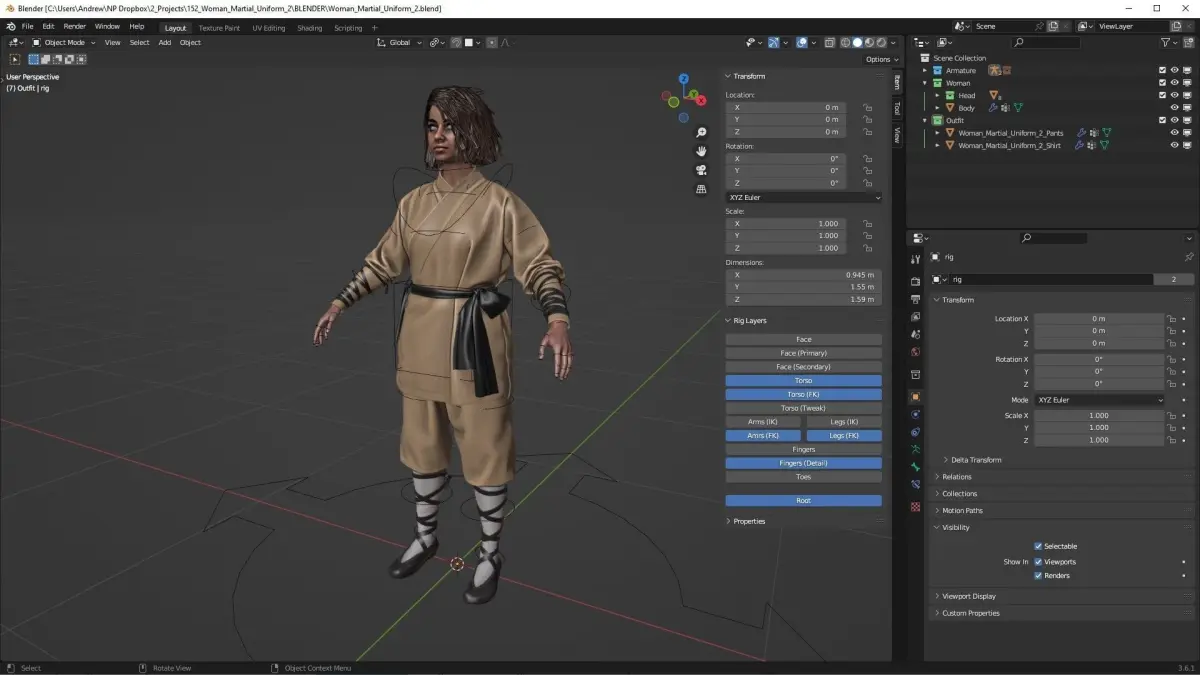Image resolution: width=1200 pixels, height=675 pixels.
Task: Open the Object Constraints properties tab icon
Action: tap(915, 432)
